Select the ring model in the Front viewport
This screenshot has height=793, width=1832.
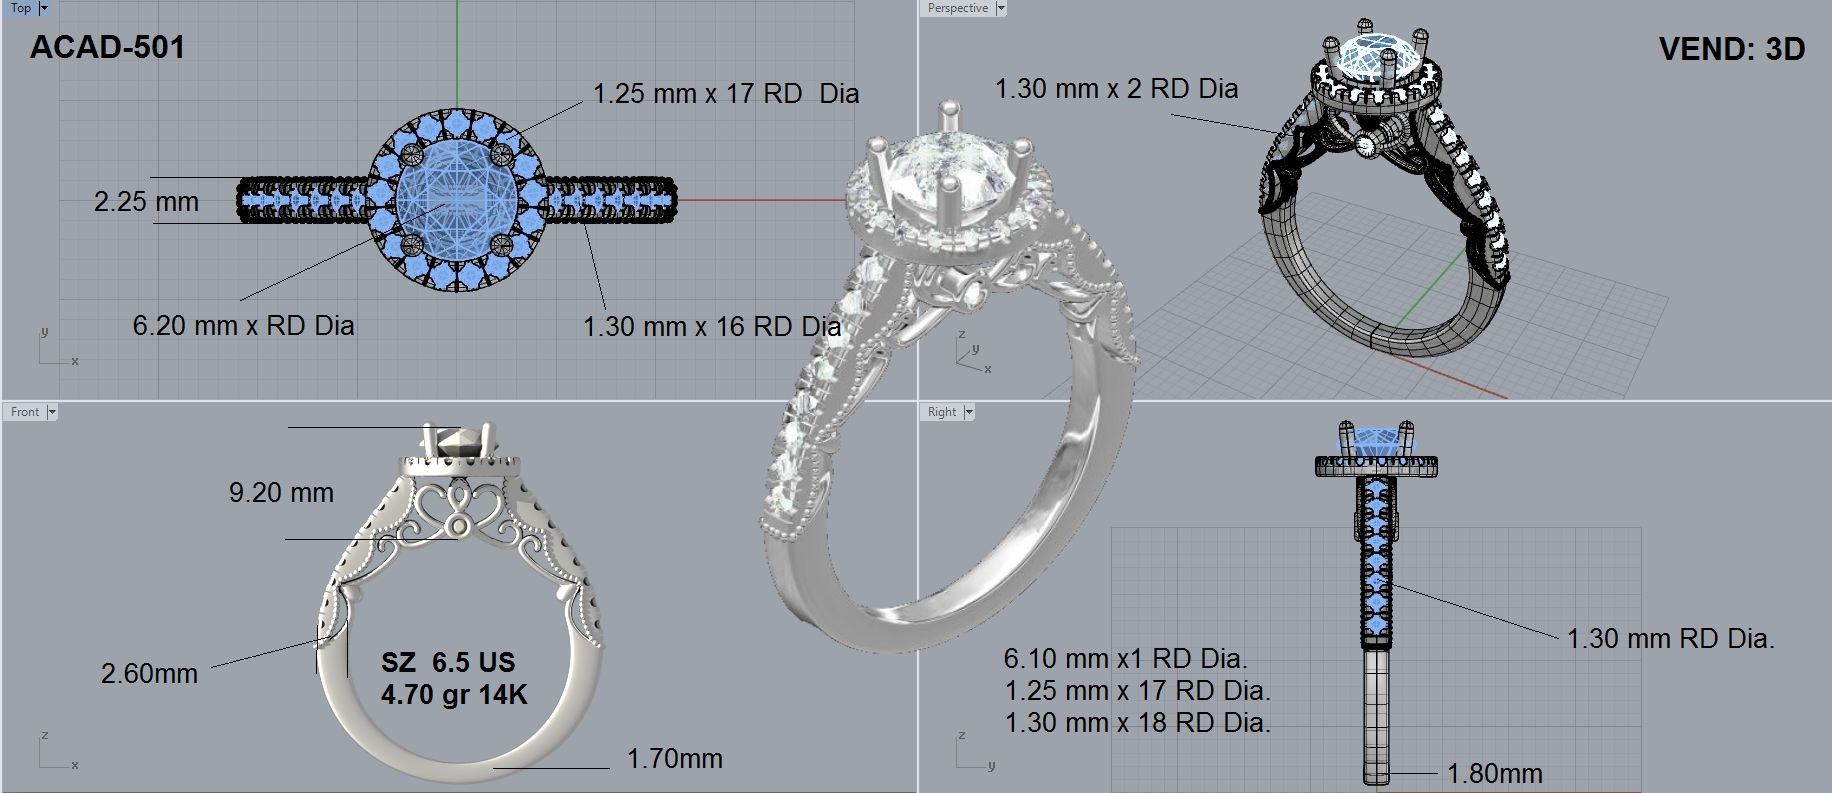[460, 600]
